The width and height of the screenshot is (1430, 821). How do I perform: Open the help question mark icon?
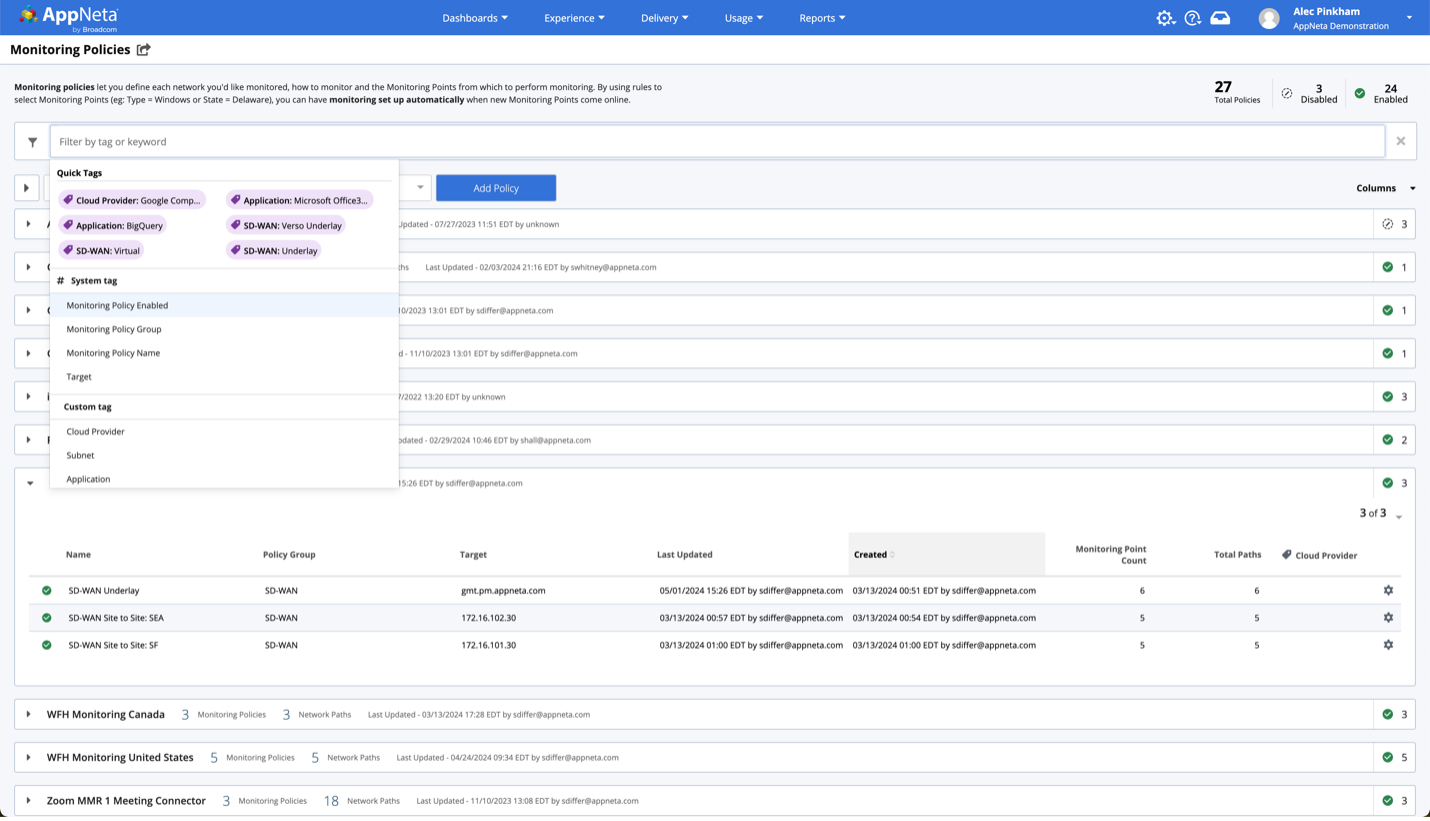point(1192,18)
